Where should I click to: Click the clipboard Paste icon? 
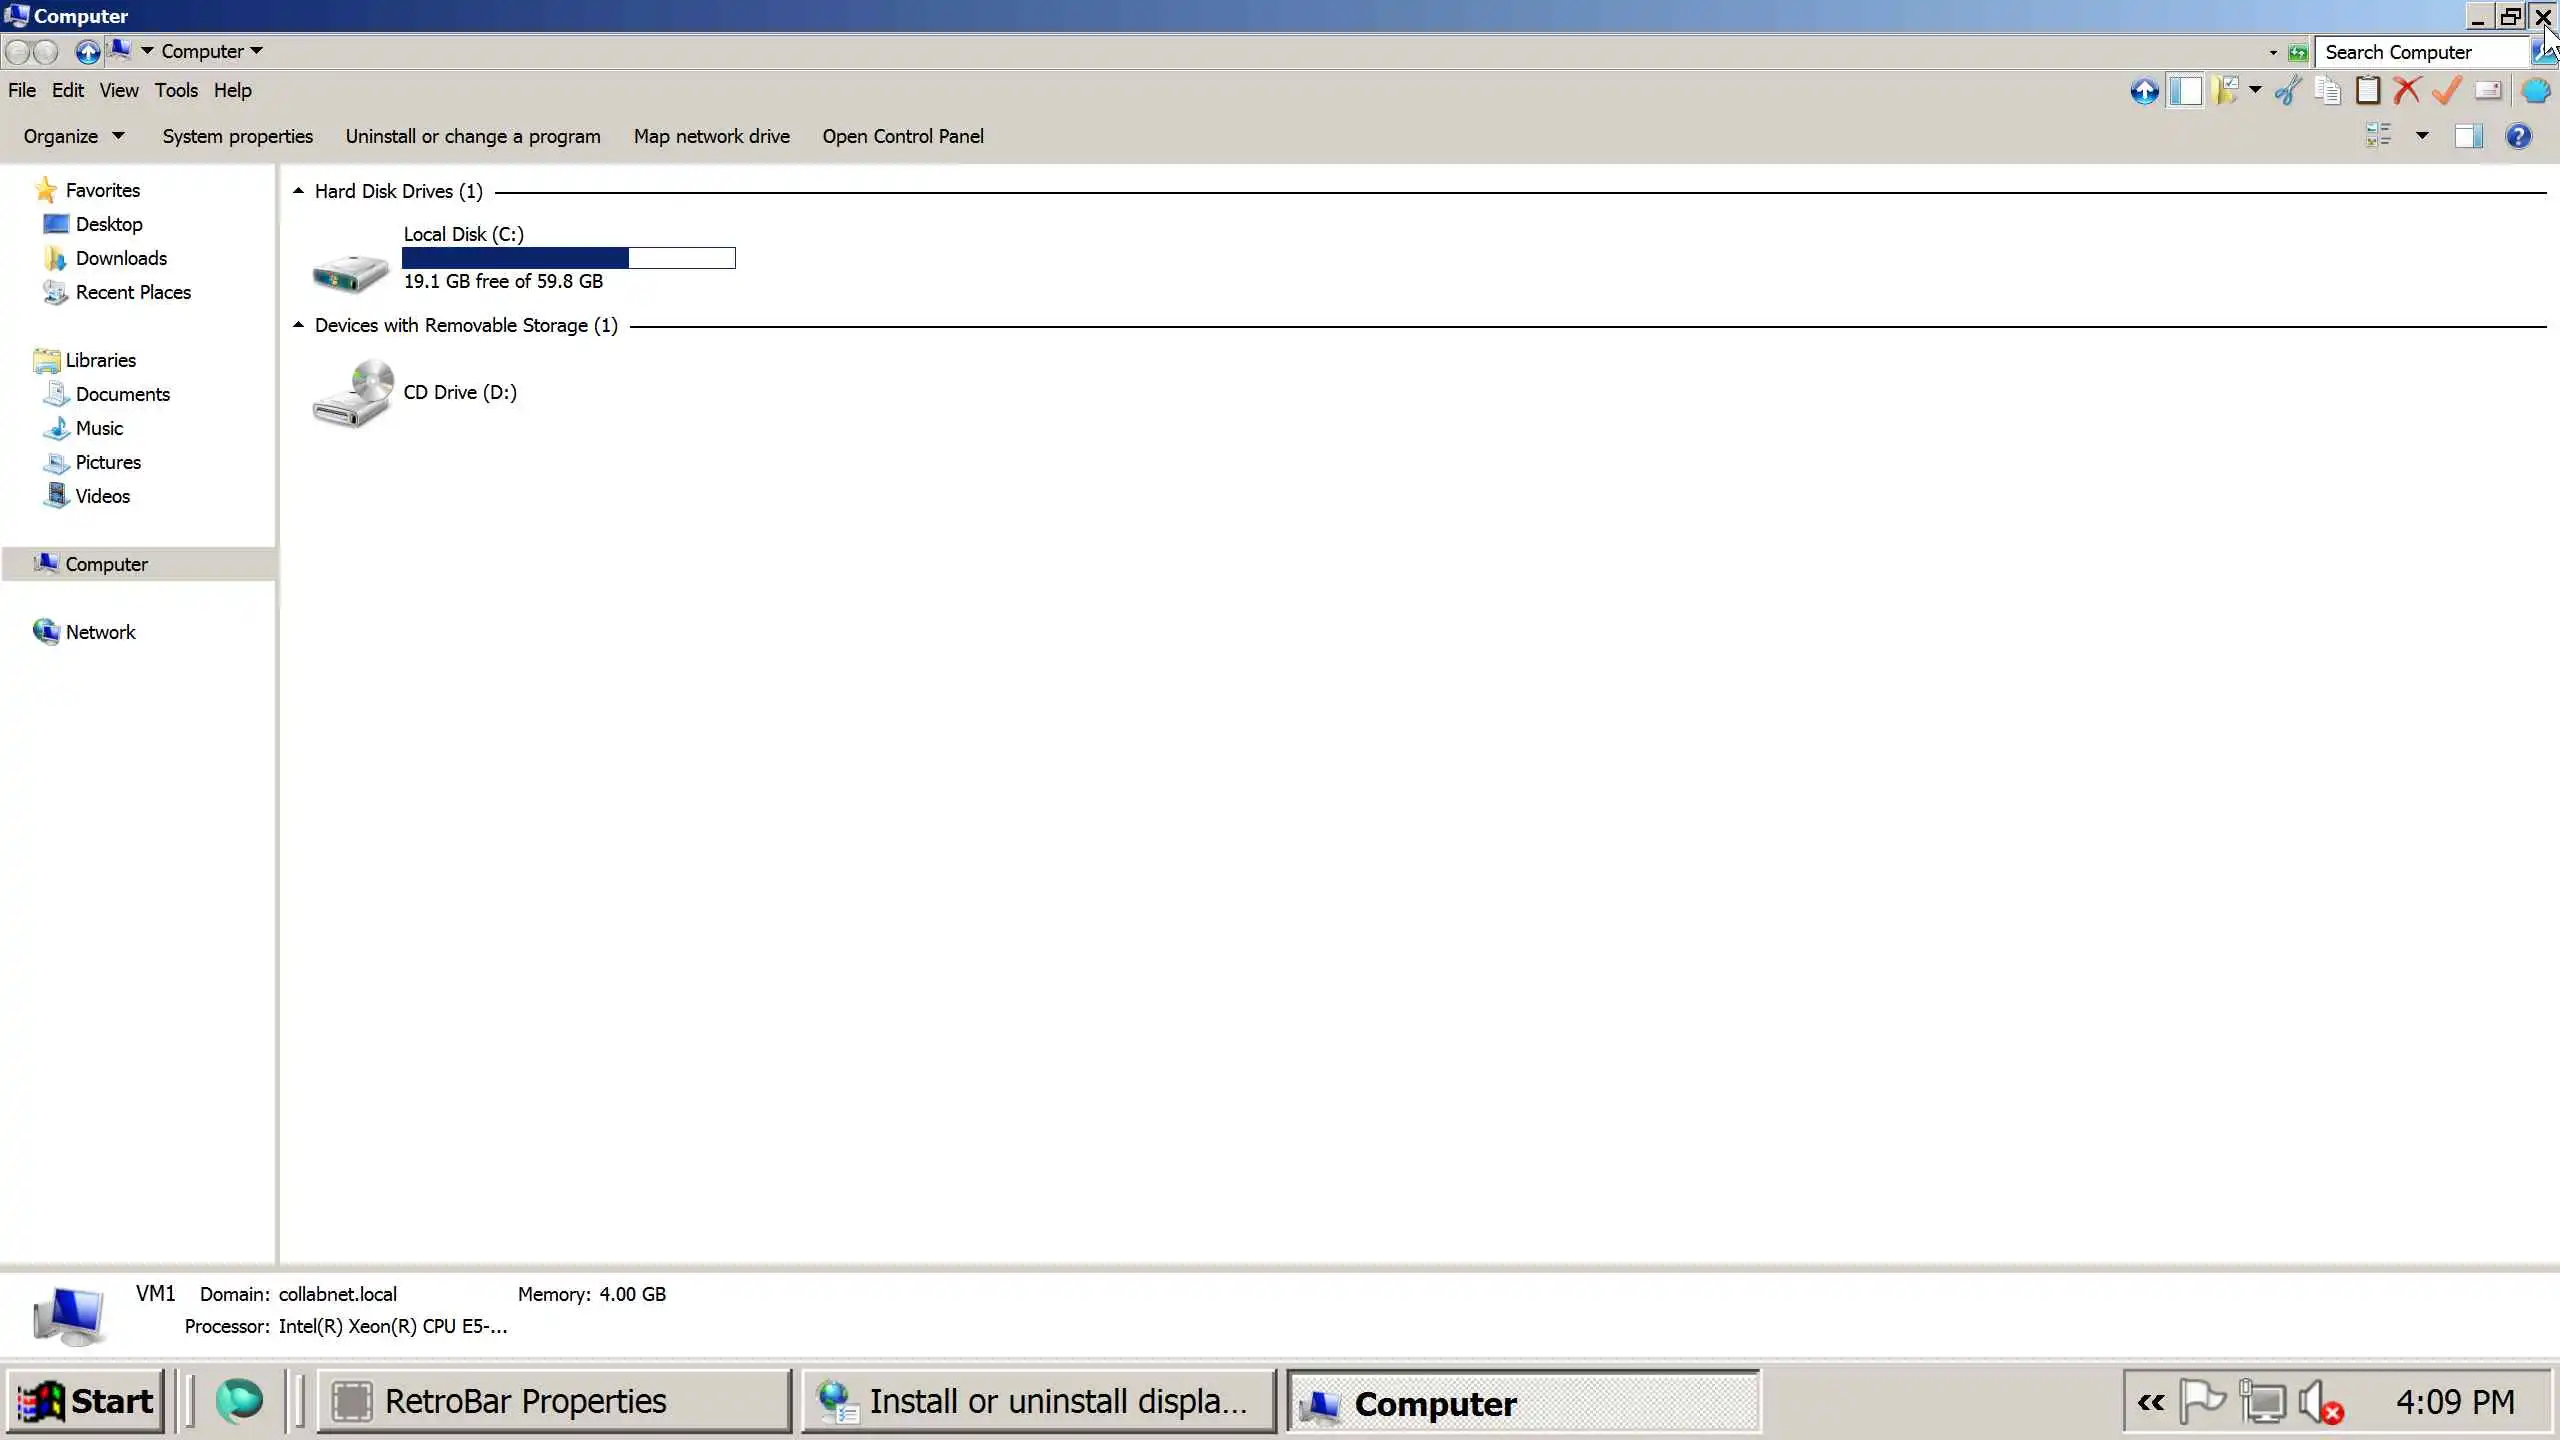[2367, 91]
